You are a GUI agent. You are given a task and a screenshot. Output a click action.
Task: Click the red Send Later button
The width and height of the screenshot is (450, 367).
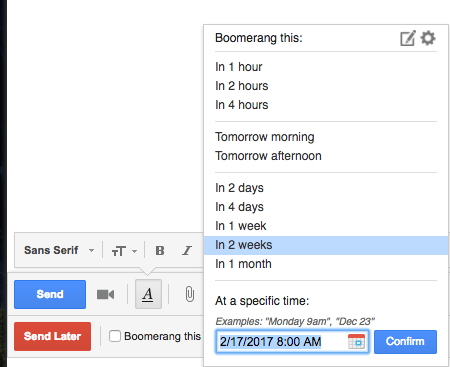tap(52, 336)
